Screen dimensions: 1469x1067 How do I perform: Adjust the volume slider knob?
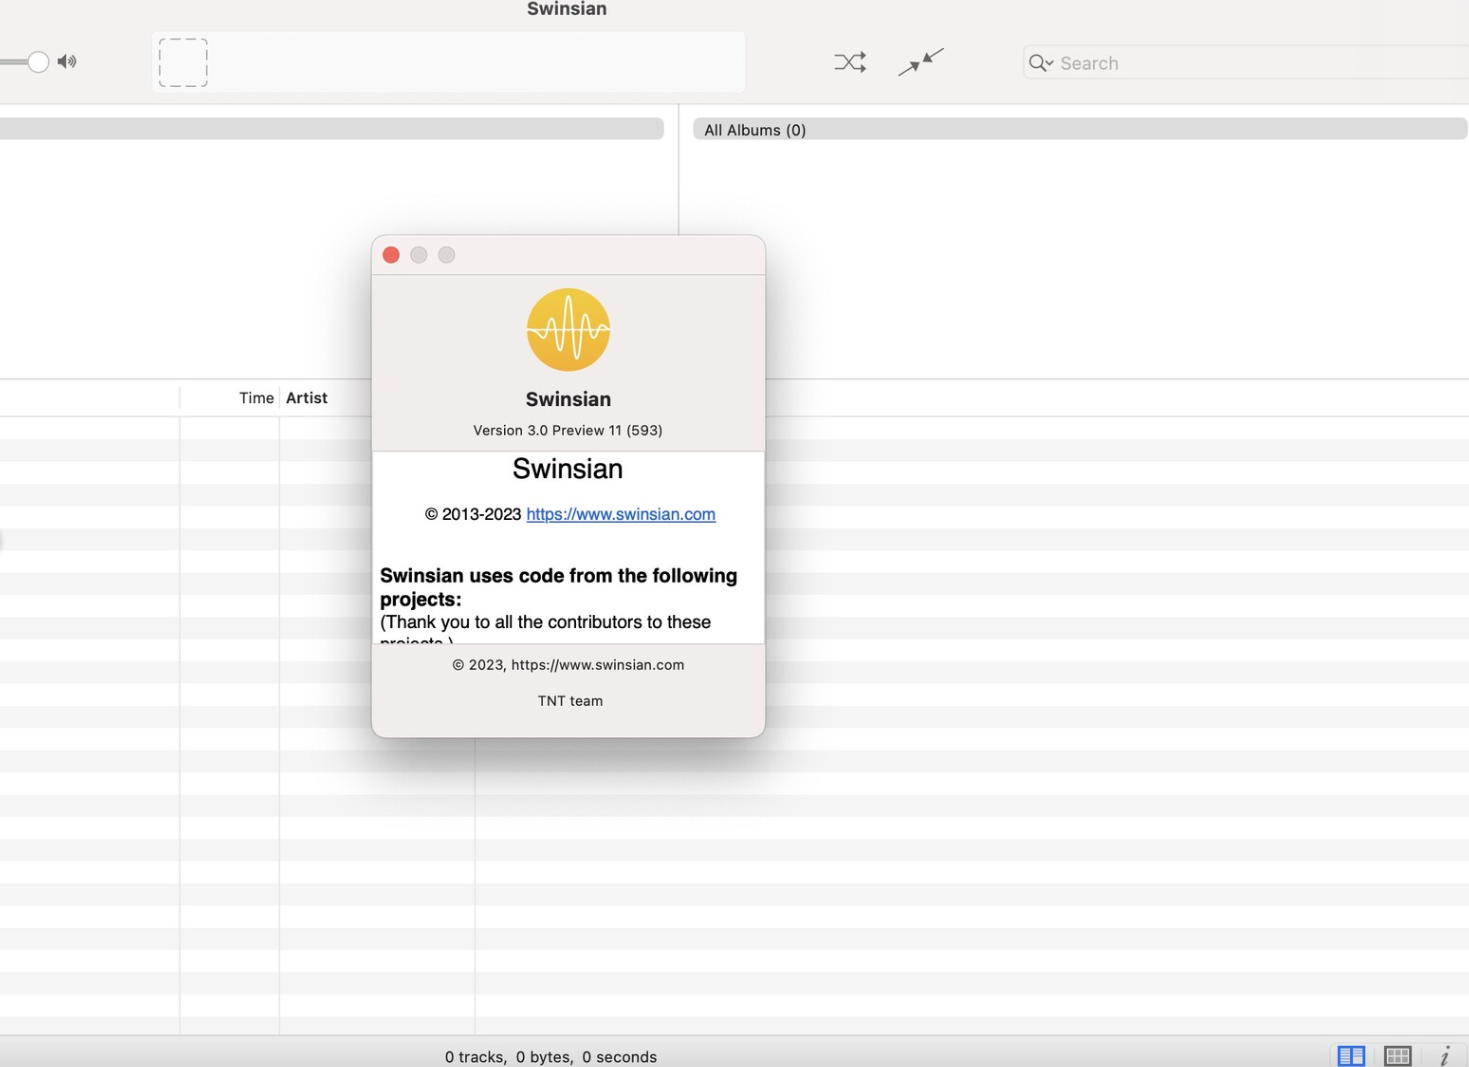pyautogui.click(x=38, y=61)
